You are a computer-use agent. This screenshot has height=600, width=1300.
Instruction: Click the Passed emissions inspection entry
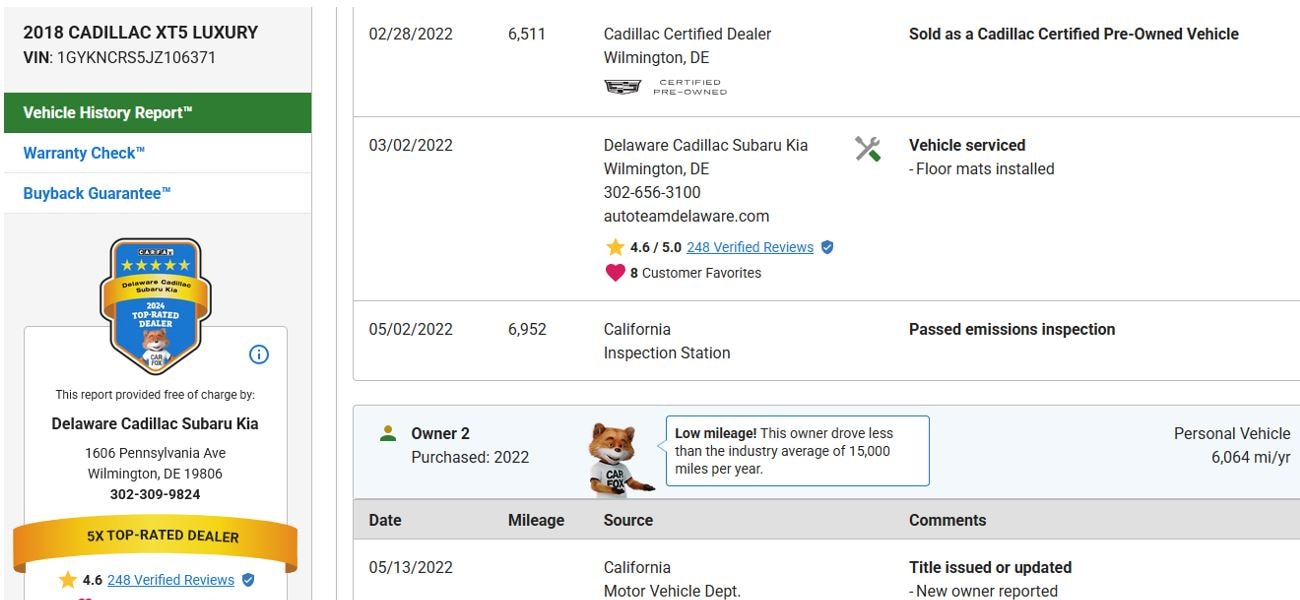coord(1011,329)
